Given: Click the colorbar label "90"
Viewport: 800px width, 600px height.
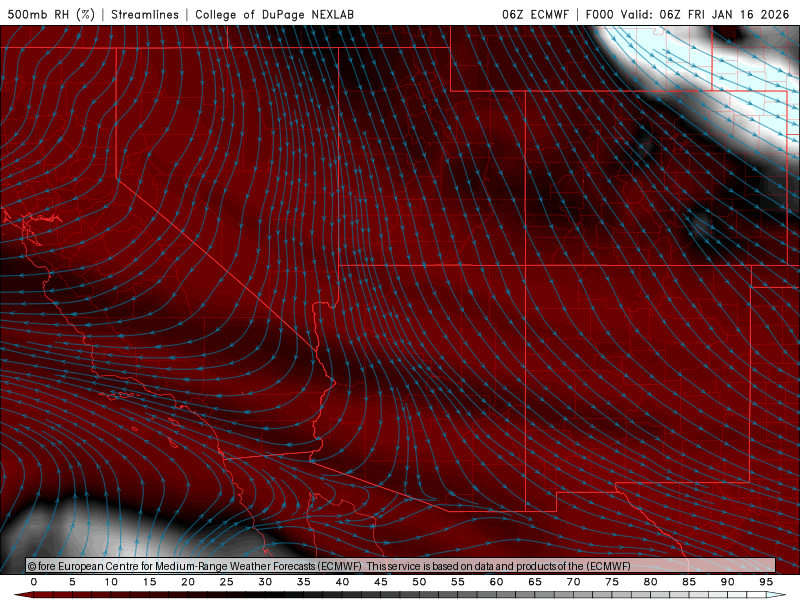Looking at the screenshot, I should pyautogui.click(x=728, y=582).
